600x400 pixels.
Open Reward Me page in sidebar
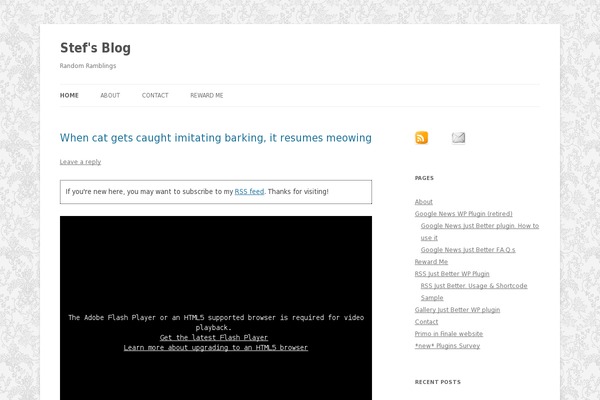[431, 262]
